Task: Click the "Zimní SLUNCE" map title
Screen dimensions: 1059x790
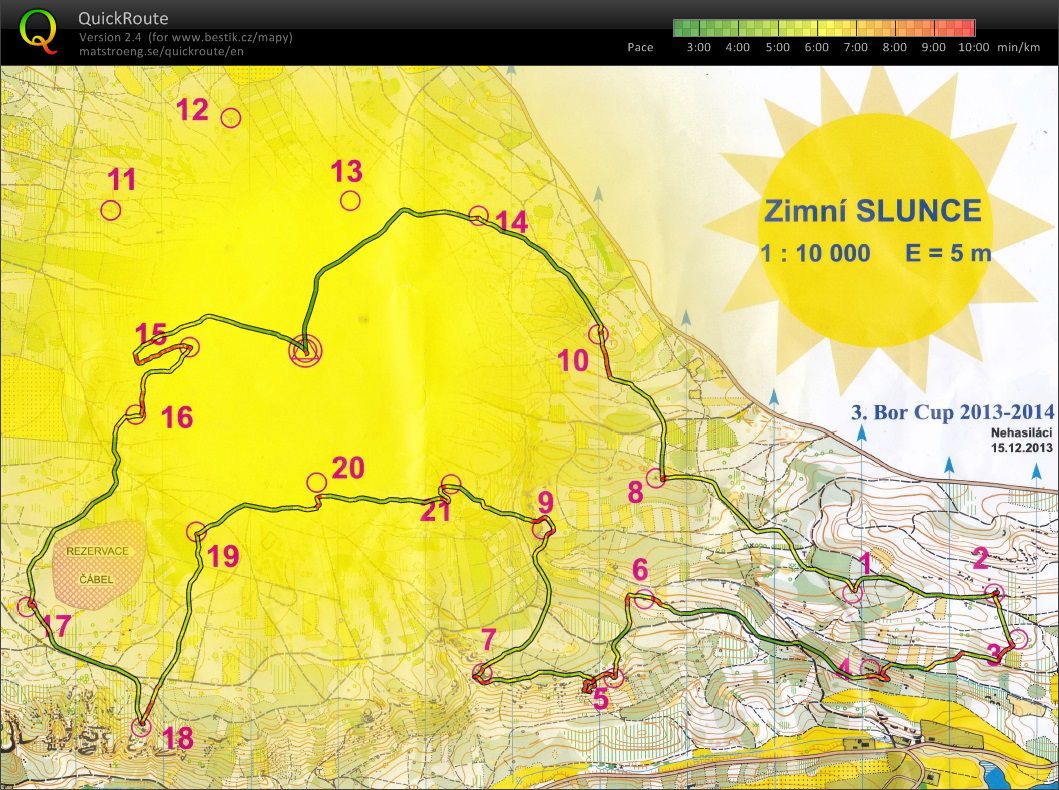Action: point(872,211)
